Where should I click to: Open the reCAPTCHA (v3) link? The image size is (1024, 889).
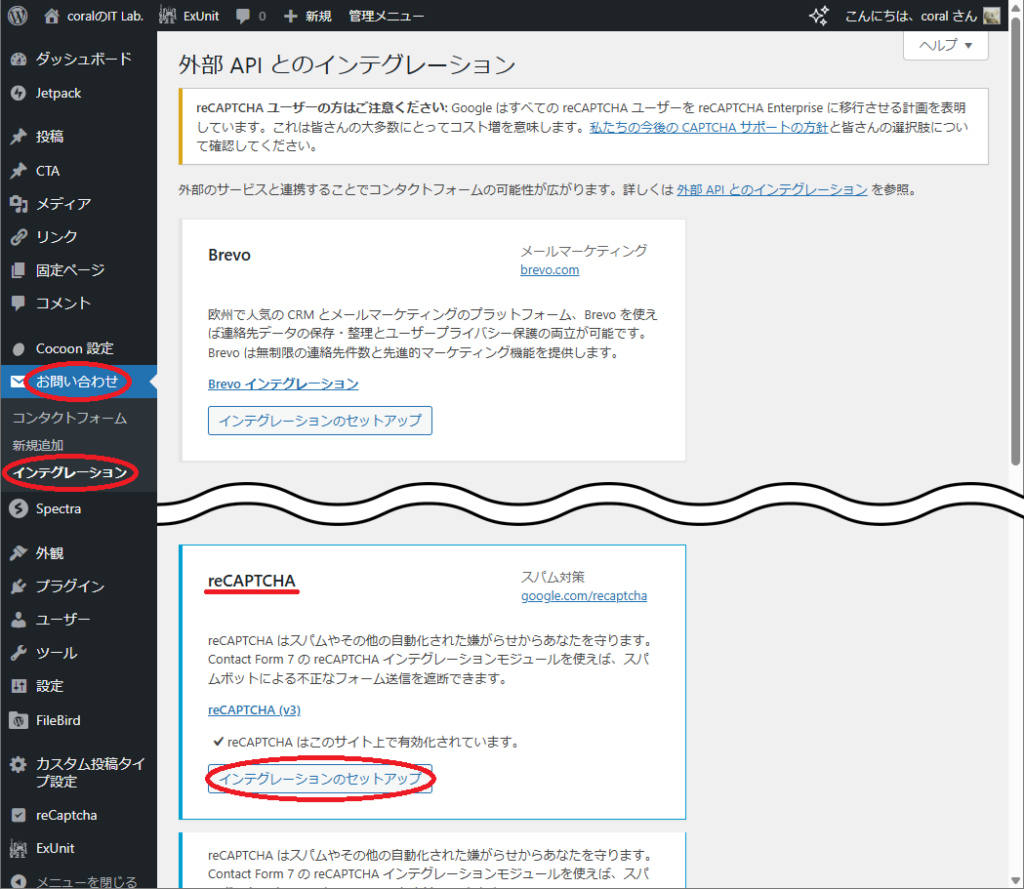(254, 710)
